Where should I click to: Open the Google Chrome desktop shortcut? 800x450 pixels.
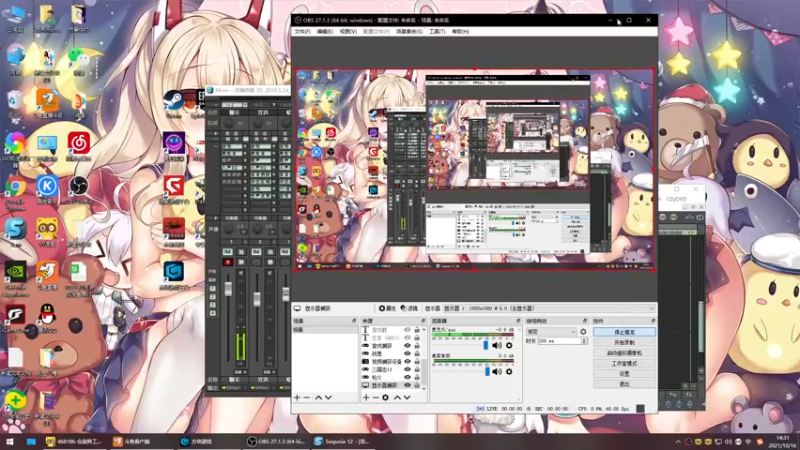coord(15,188)
